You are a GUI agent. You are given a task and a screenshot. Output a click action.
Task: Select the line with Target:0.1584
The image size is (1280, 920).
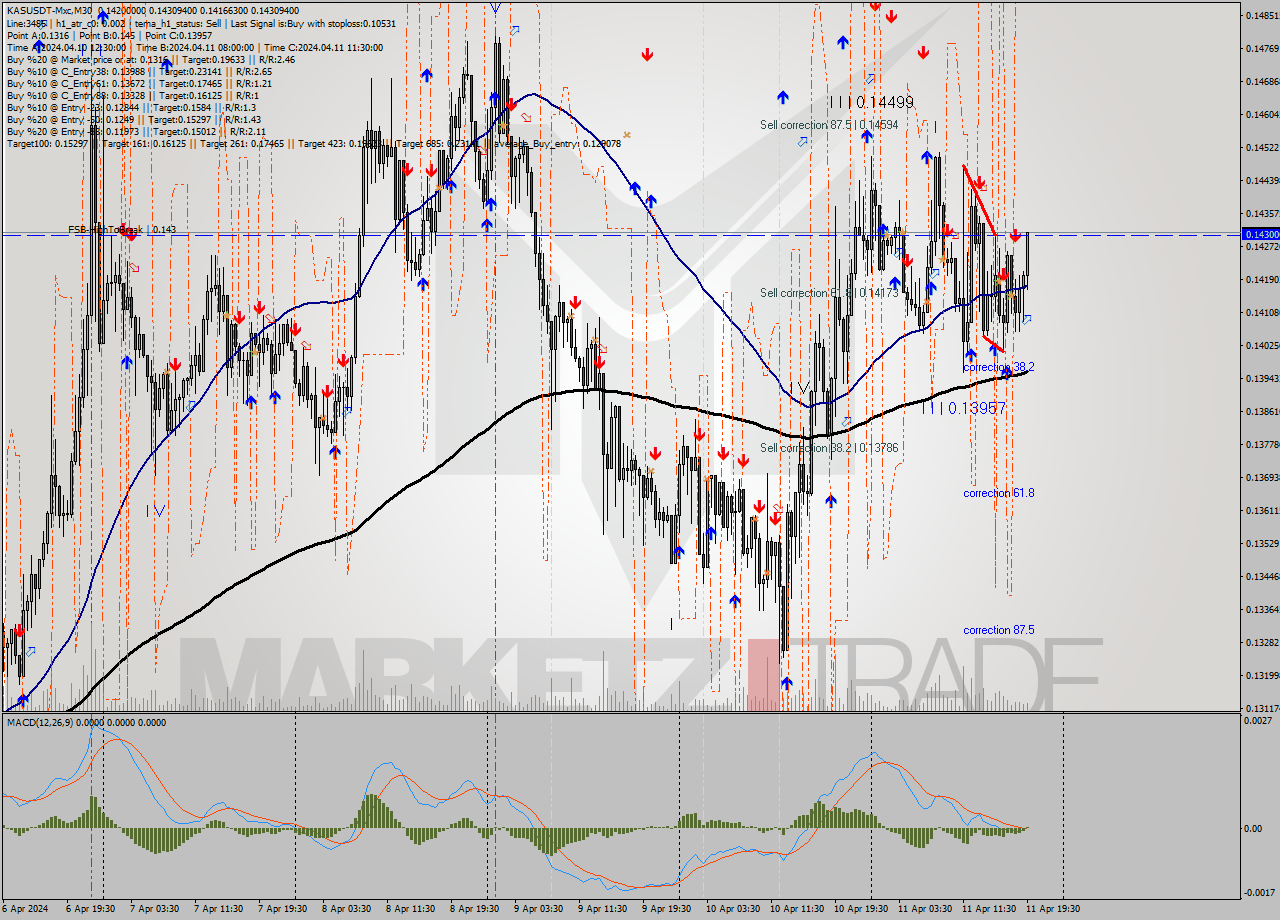pyautogui.click(x=131, y=107)
